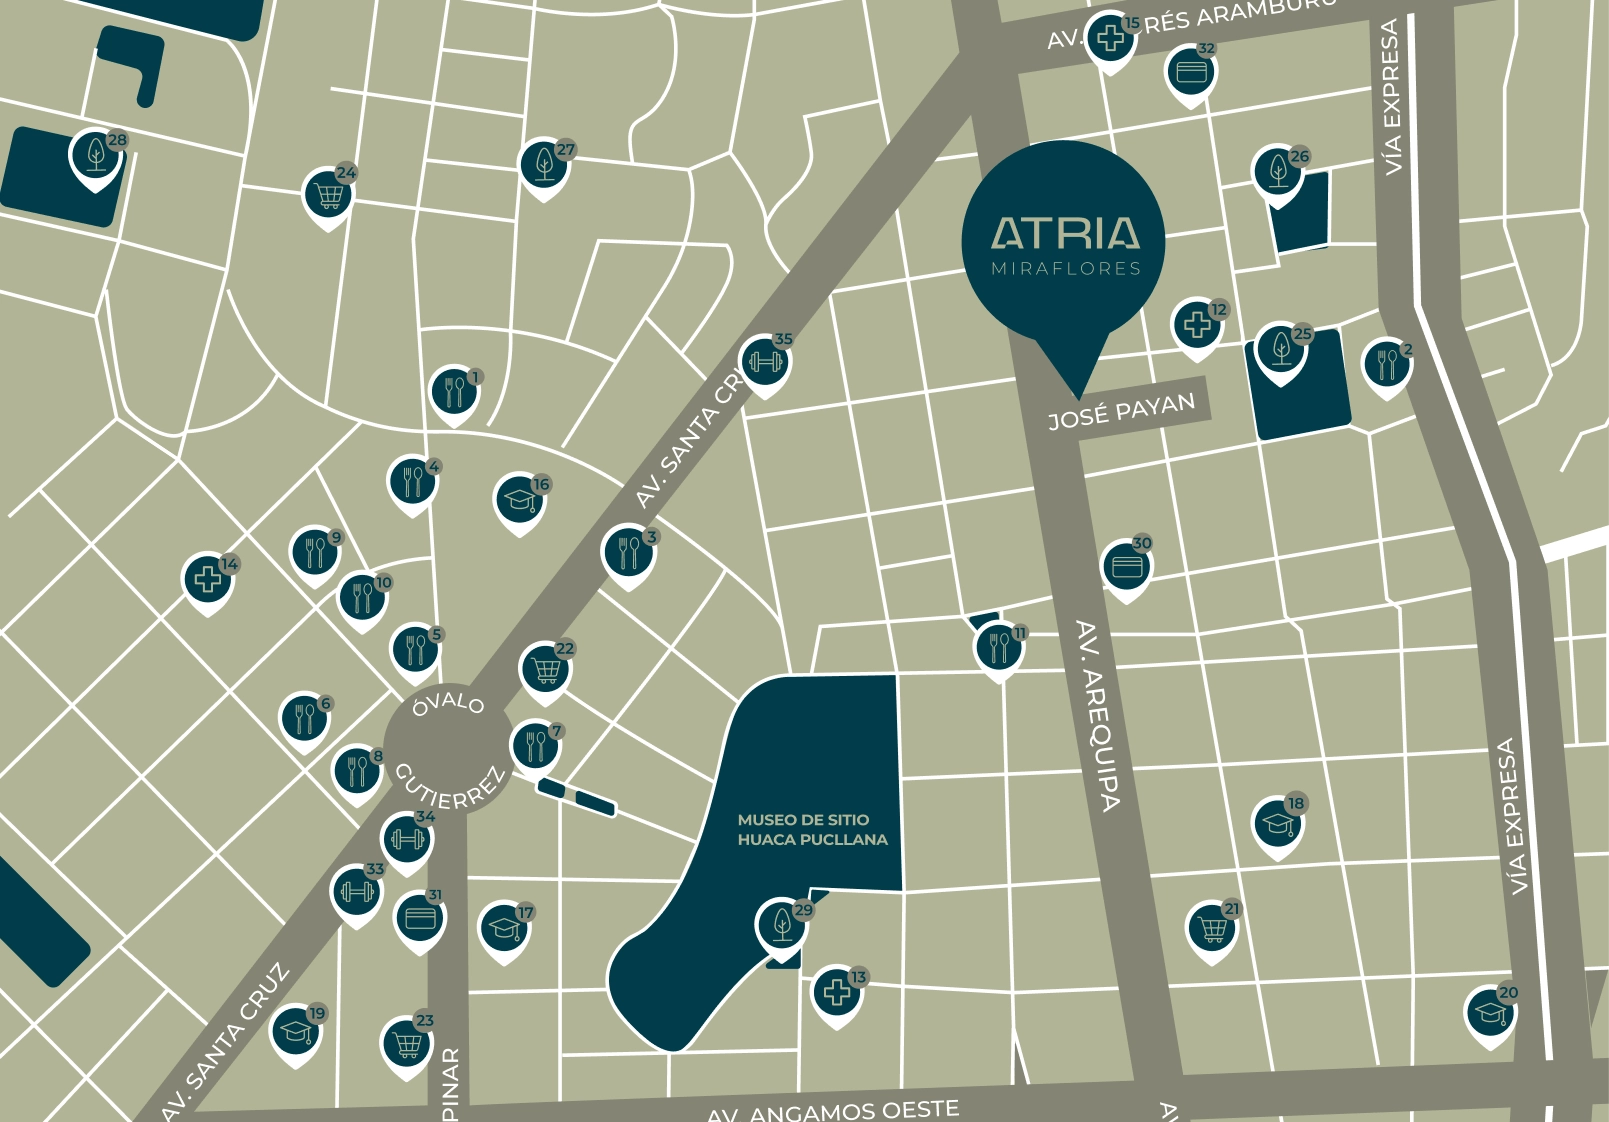The height and width of the screenshot is (1122, 1609).
Task: Click park tree pin number 28
Action: (96, 158)
